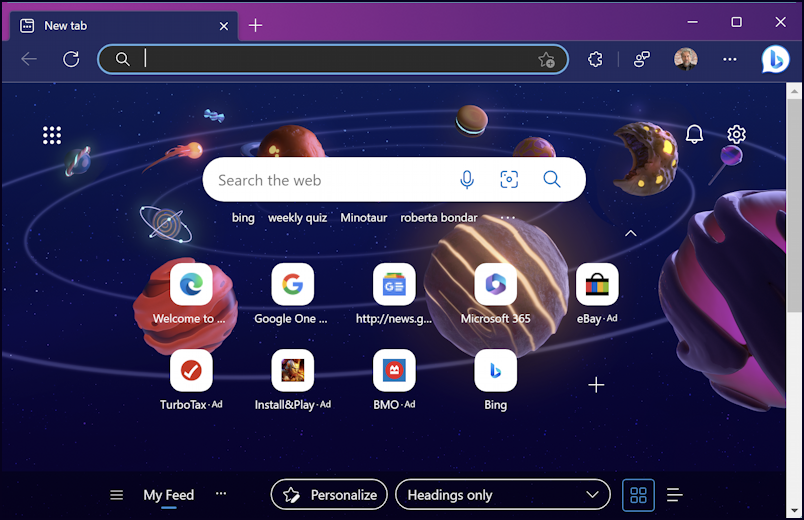The width and height of the screenshot is (804, 520).
Task: Add this page to favorites star icon
Action: (x=547, y=59)
